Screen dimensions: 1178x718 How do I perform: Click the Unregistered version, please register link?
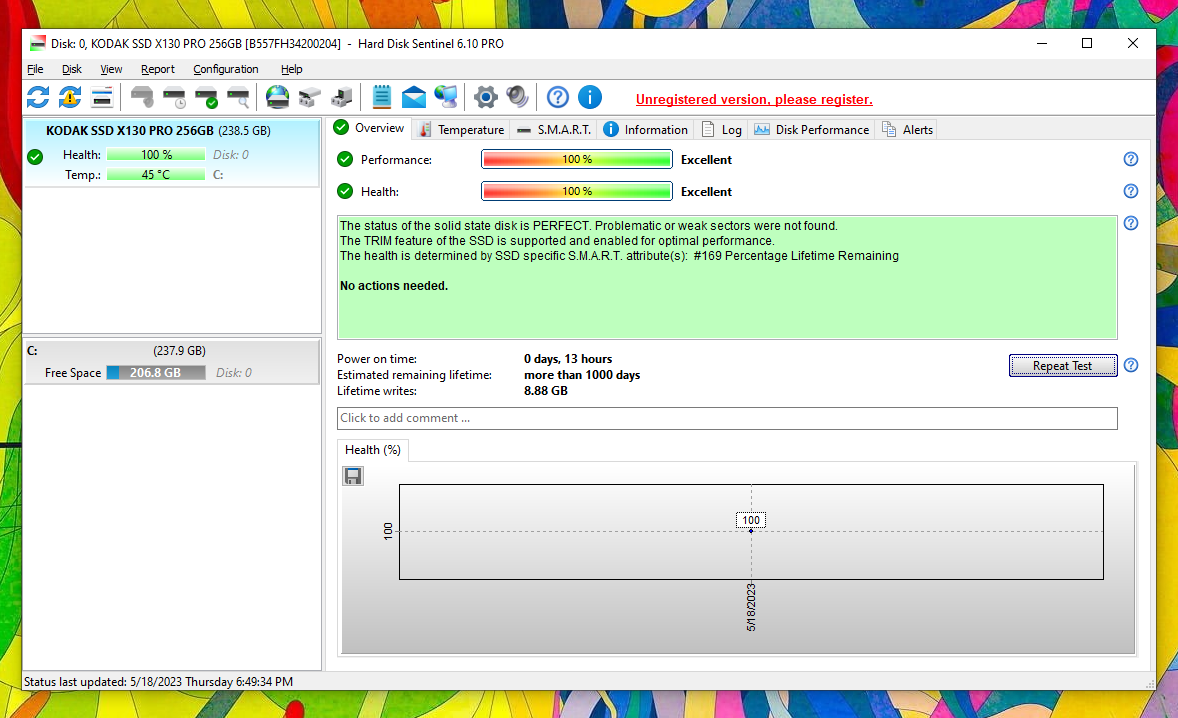point(754,99)
